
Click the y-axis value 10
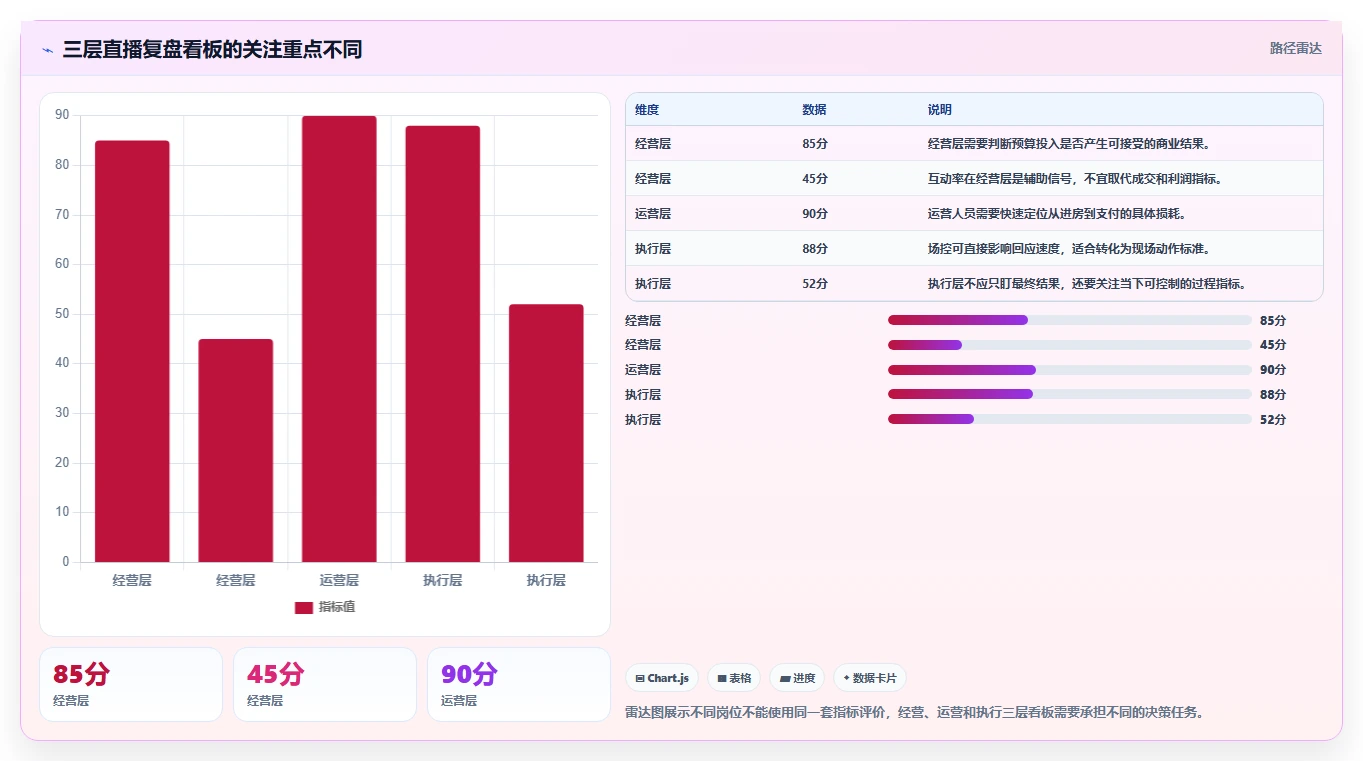click(x=62, y=512)
